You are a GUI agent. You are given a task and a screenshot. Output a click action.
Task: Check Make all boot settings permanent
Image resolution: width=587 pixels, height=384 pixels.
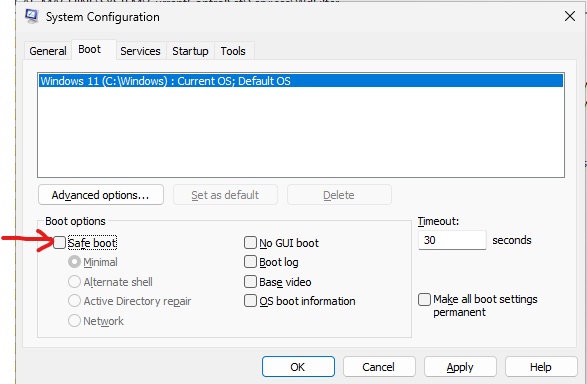tap(424, 299)
